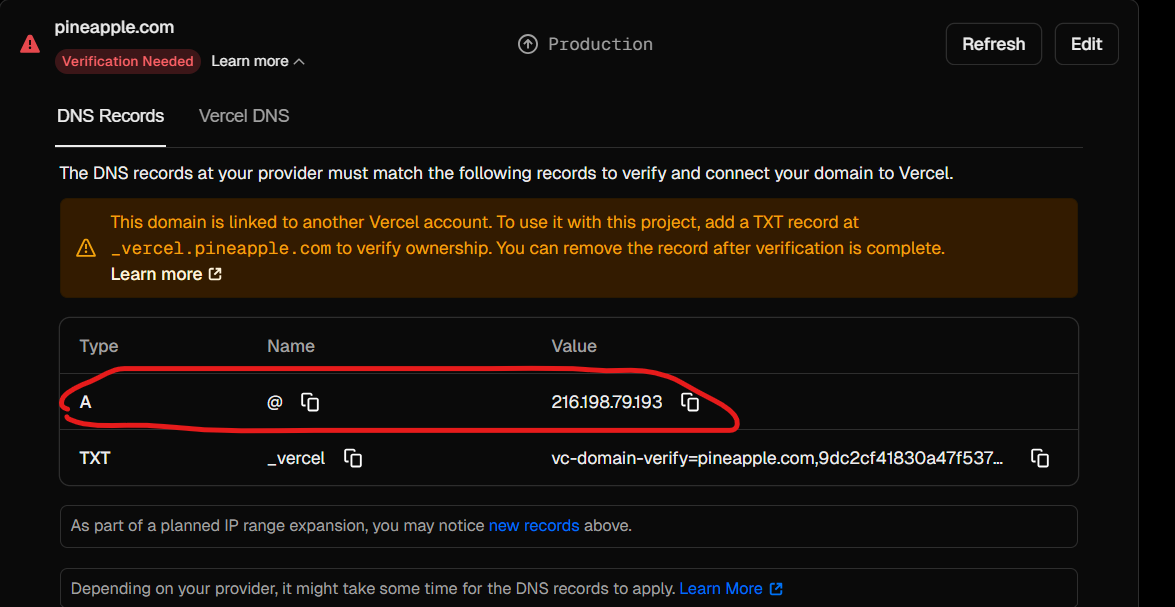Open the Vercel DNS tab
Viewport: 1175px width, 607px height.
[244, 116]
